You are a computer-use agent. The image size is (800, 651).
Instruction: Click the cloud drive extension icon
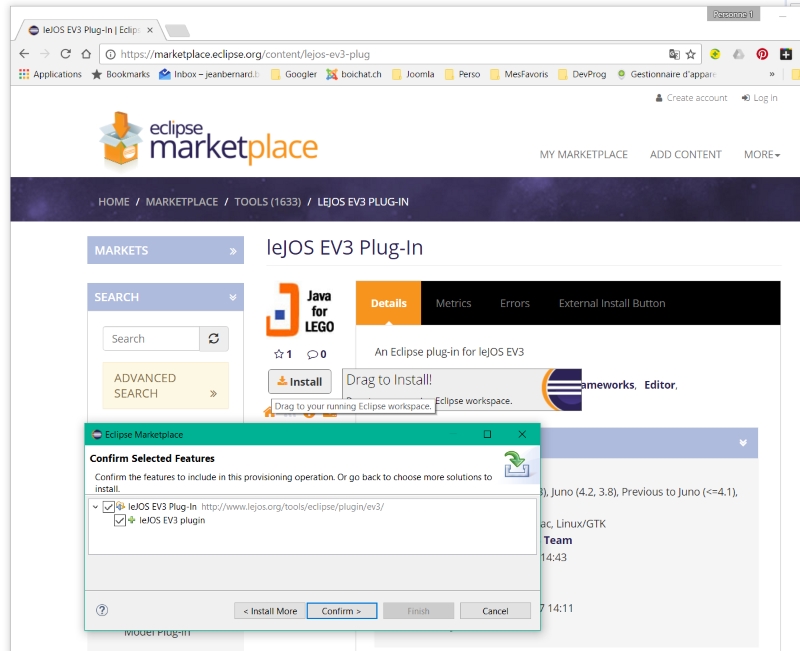tap(738, 54)
